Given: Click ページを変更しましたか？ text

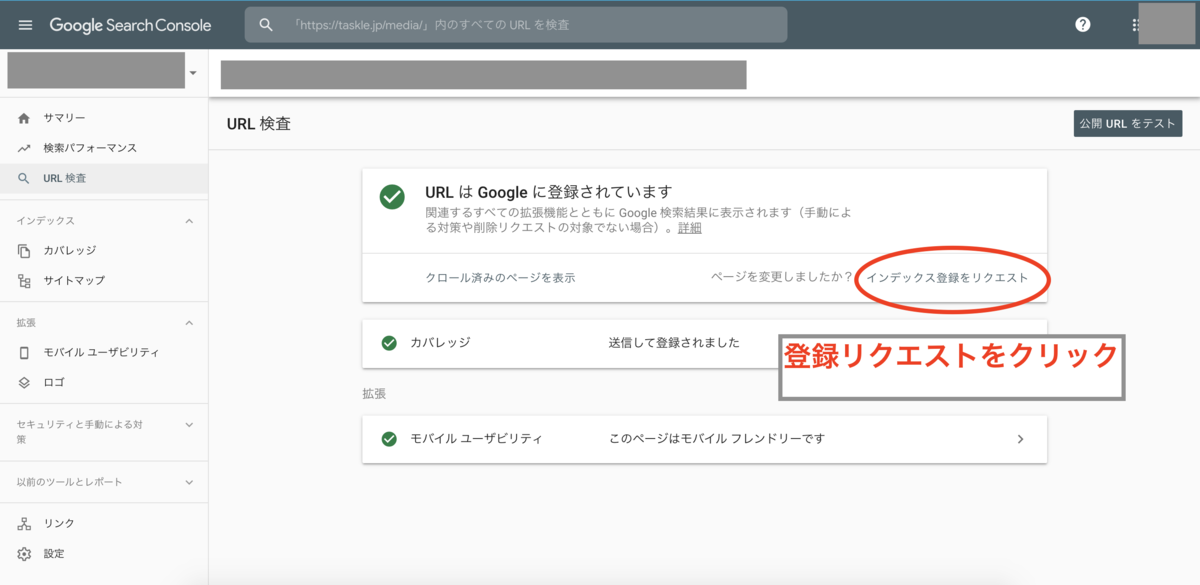Looking at the screenshot, I should pos(781,278).
